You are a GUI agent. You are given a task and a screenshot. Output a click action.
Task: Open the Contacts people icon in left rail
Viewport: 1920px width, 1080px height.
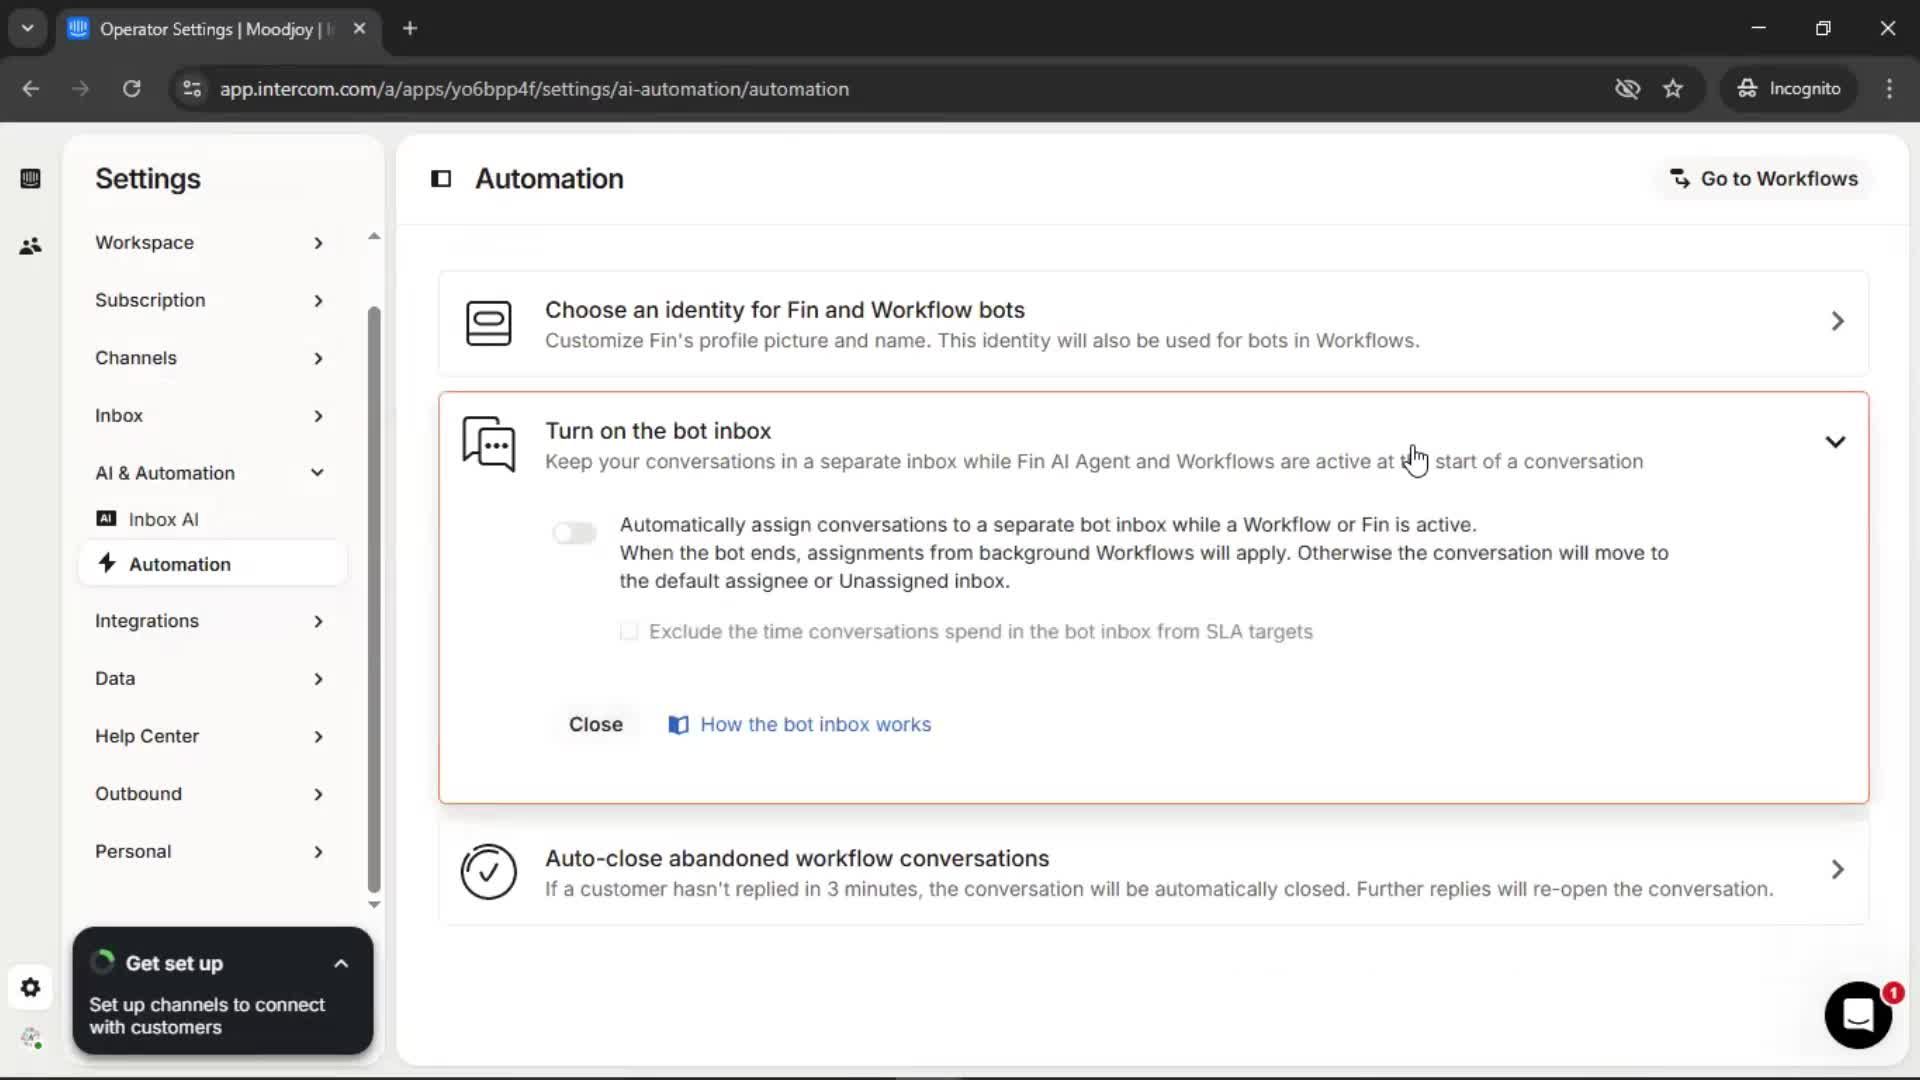(30, 246)
